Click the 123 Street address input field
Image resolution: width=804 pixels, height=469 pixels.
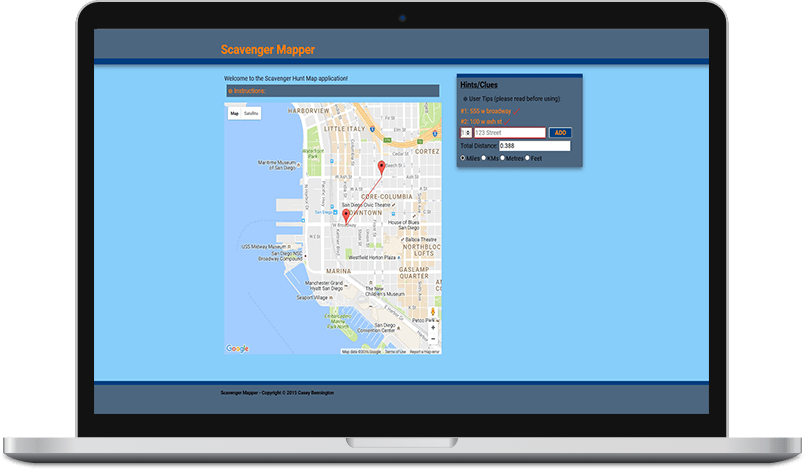510,133
